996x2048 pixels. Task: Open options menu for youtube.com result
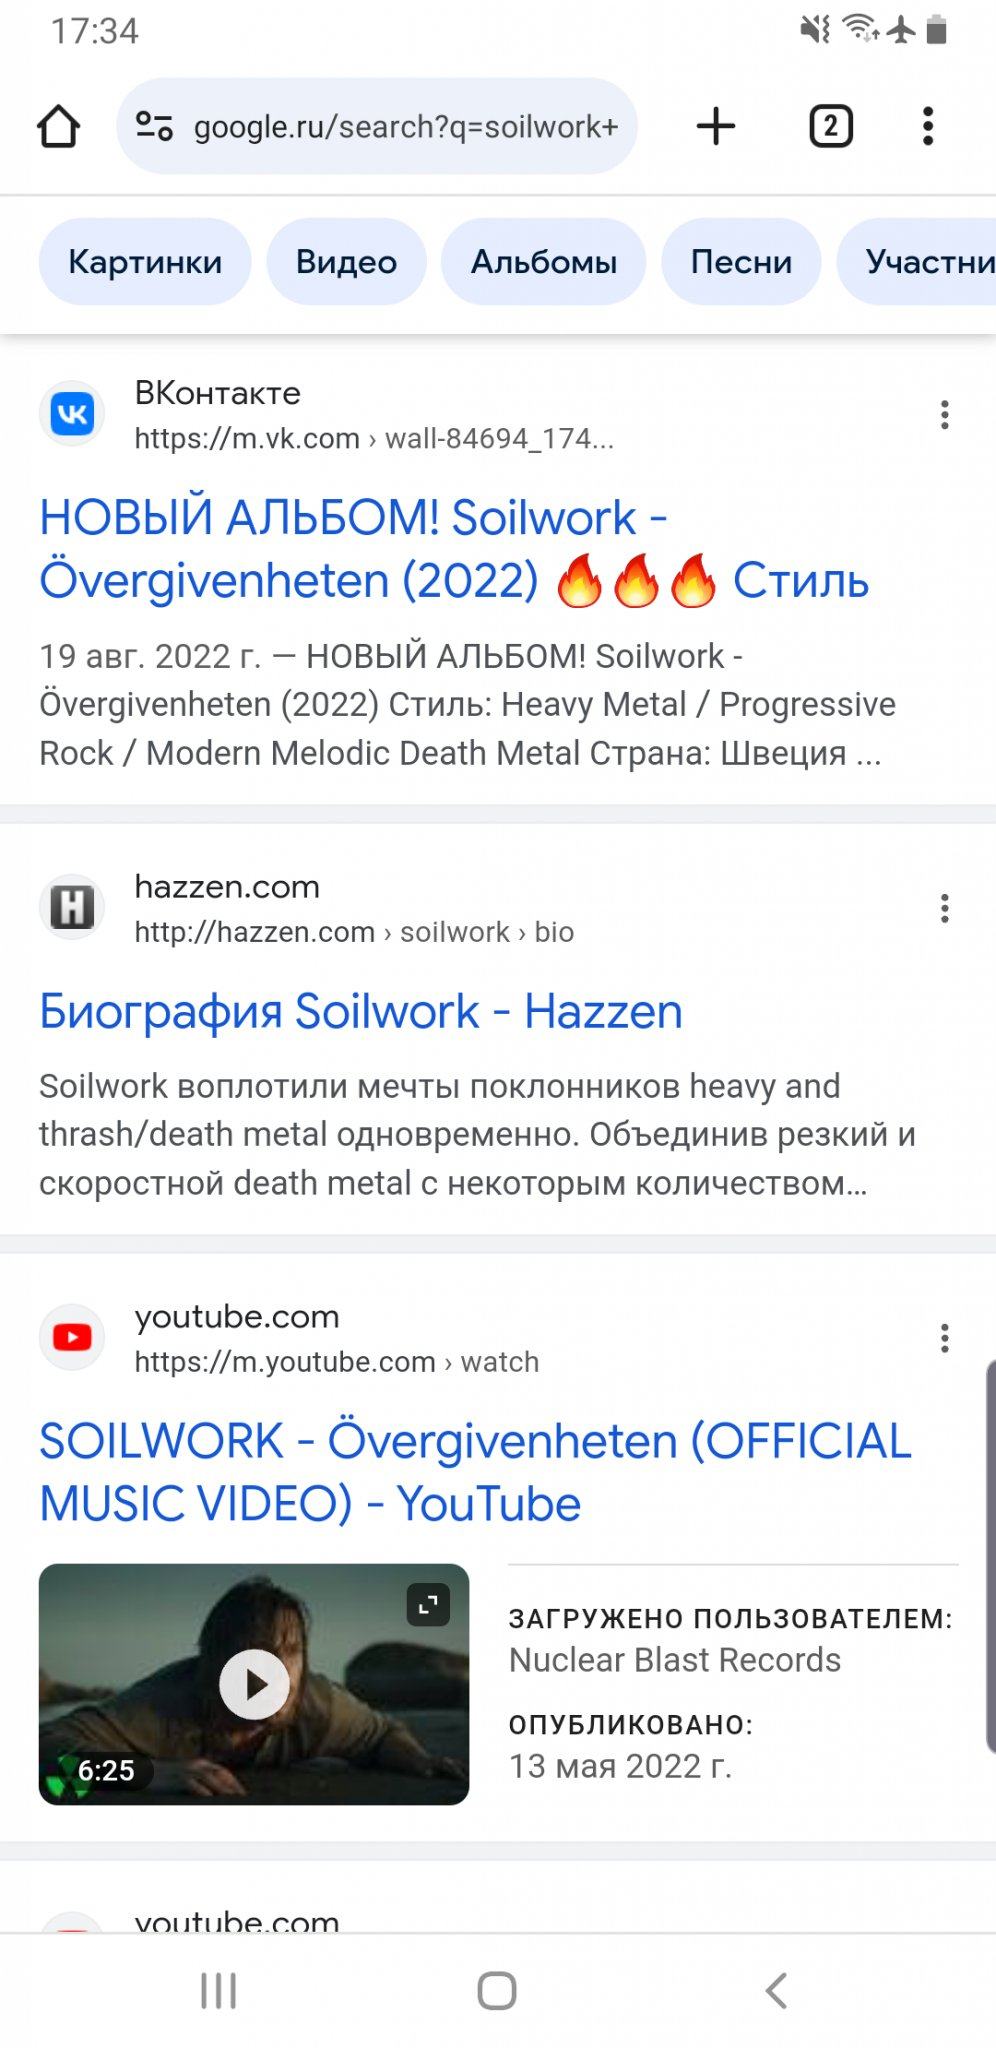(x=944, y=1338)
